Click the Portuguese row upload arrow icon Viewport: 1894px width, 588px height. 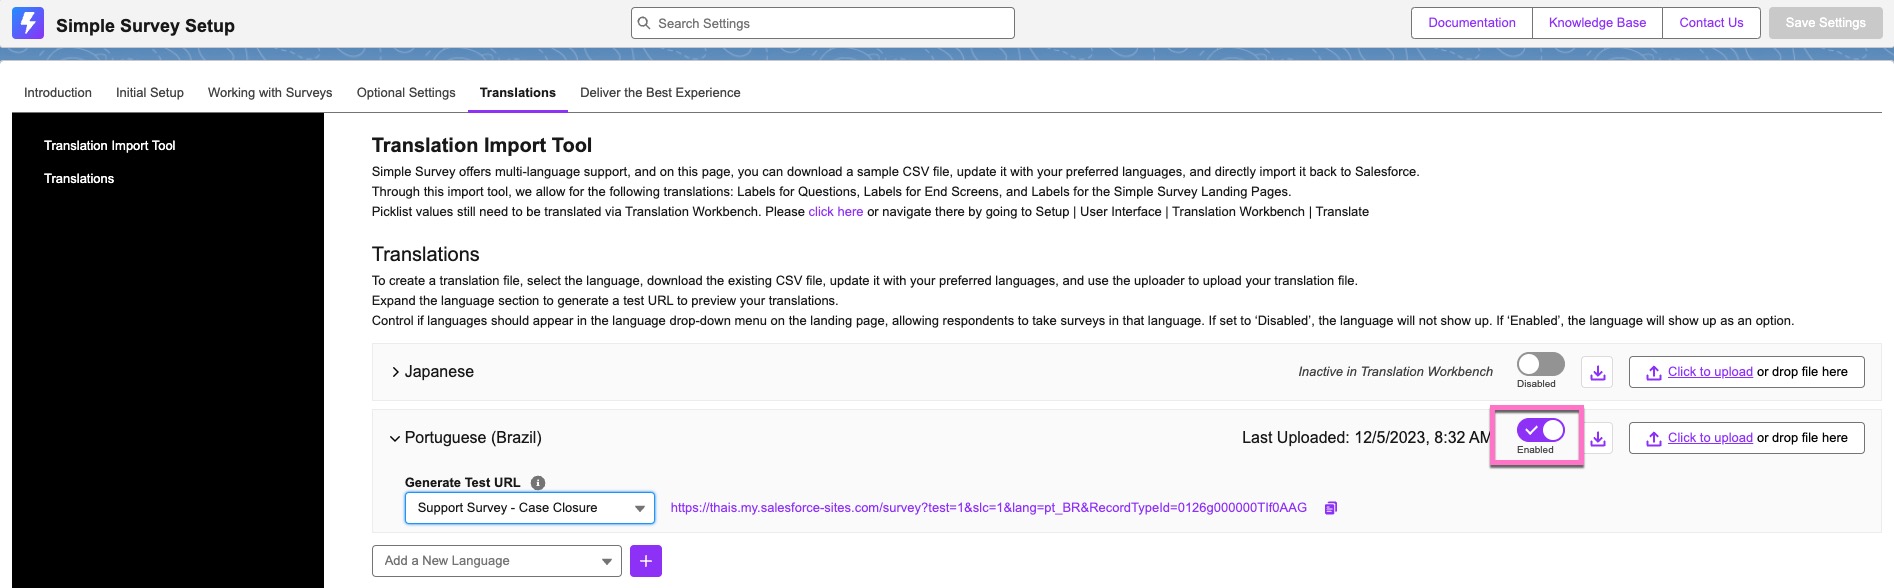click(x=1654, y=438)
